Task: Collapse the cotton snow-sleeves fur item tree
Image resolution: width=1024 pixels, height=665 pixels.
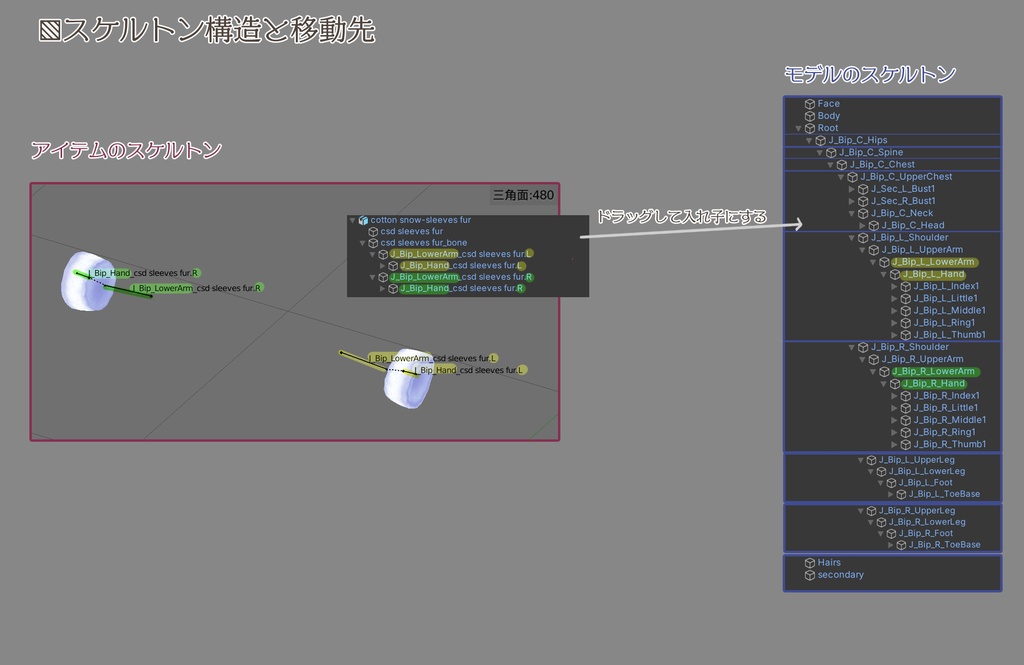Action: [353, 220]
